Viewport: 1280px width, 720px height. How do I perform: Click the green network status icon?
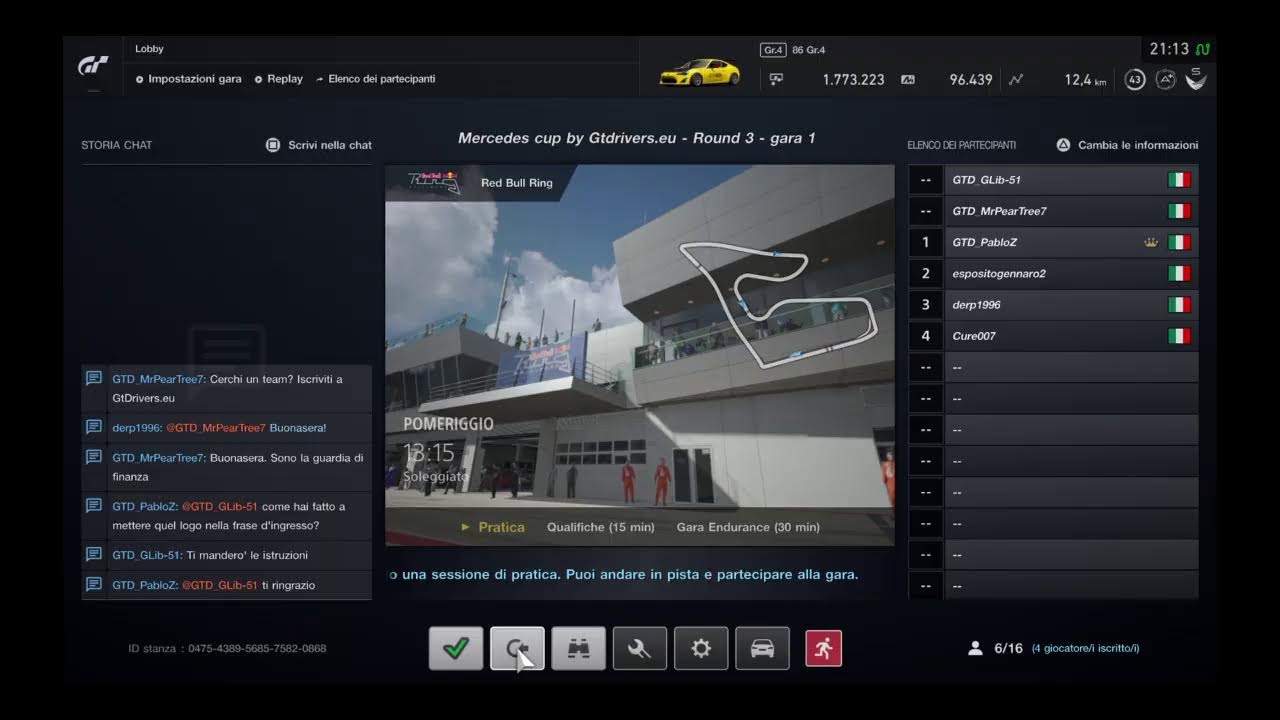[x=1203, y=49]
